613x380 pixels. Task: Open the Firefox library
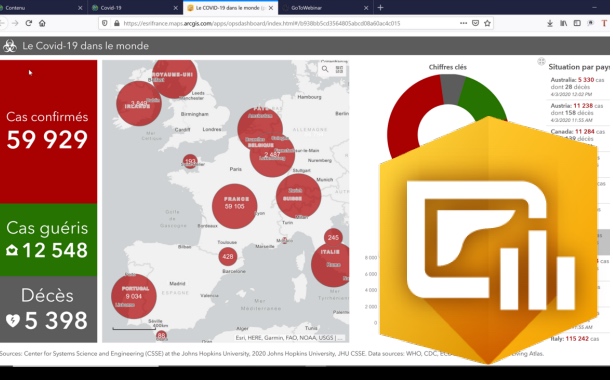(x=563, y=23)
